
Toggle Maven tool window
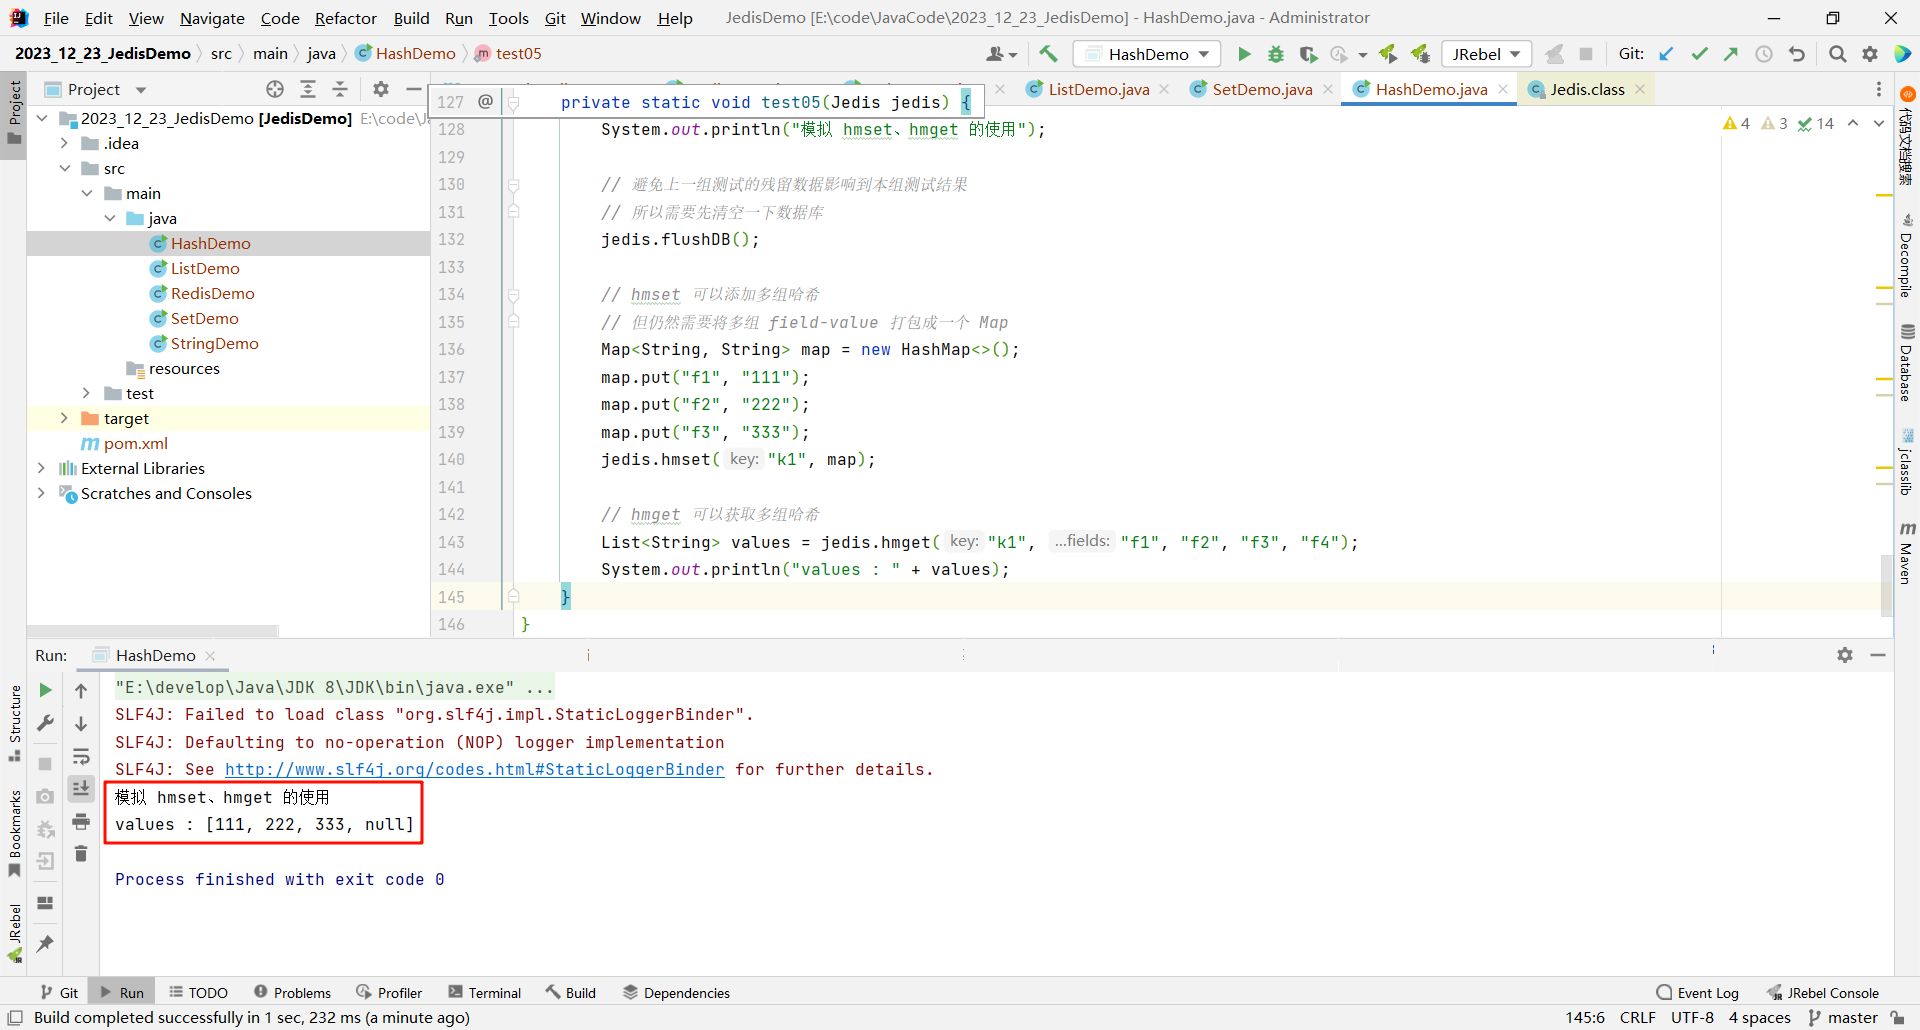click(x=1906, y=553)
